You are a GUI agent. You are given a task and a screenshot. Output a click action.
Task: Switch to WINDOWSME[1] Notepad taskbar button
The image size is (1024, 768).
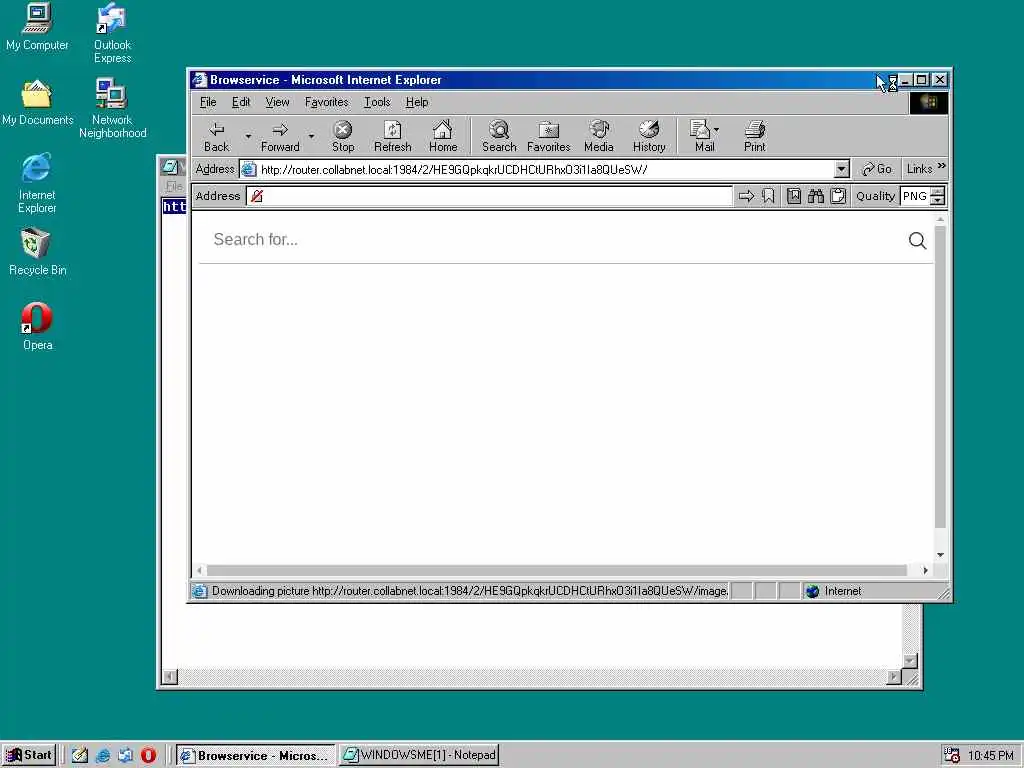419,755
